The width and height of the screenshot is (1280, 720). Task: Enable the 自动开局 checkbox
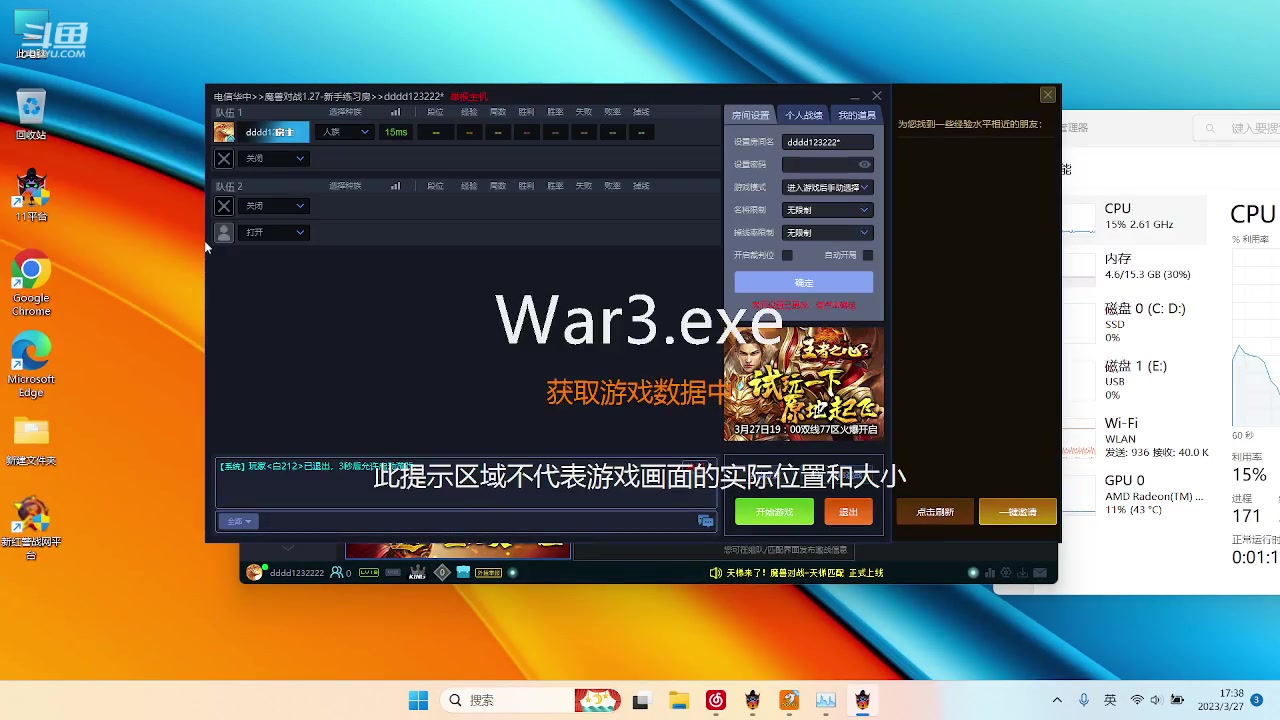click(x=868, y=255)
